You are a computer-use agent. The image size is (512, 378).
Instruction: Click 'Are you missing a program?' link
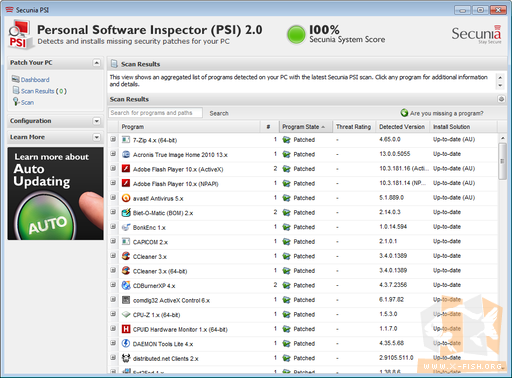(x=446, y=113)
